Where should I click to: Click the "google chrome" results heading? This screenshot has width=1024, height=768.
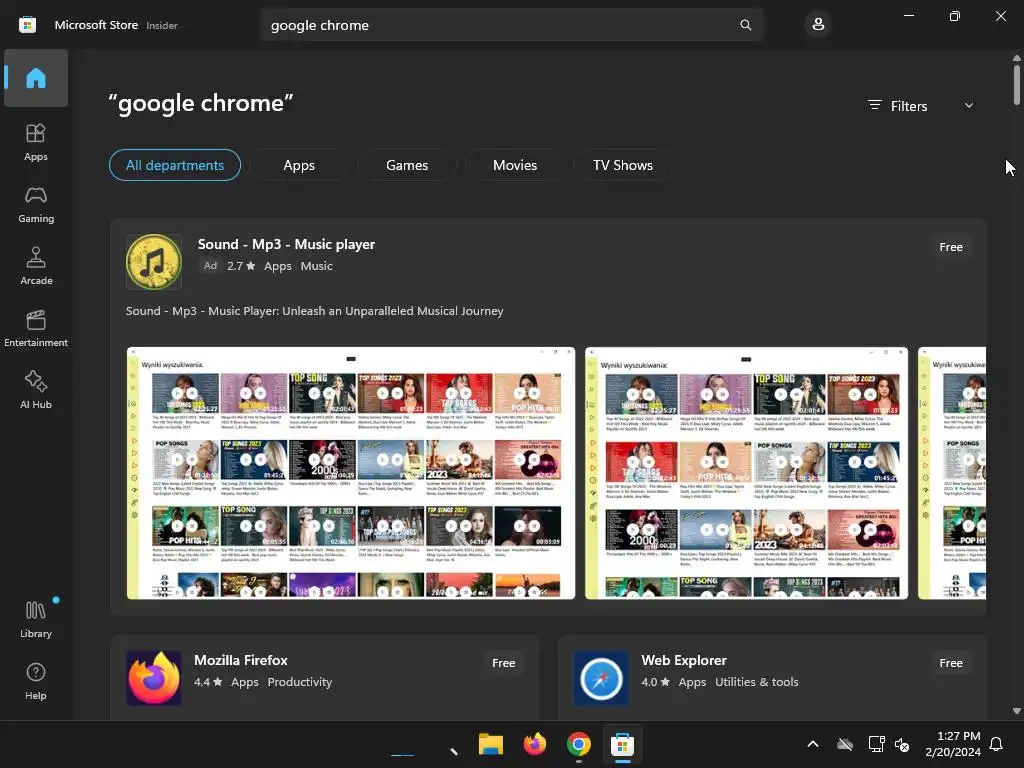click(x=201, y=103)
